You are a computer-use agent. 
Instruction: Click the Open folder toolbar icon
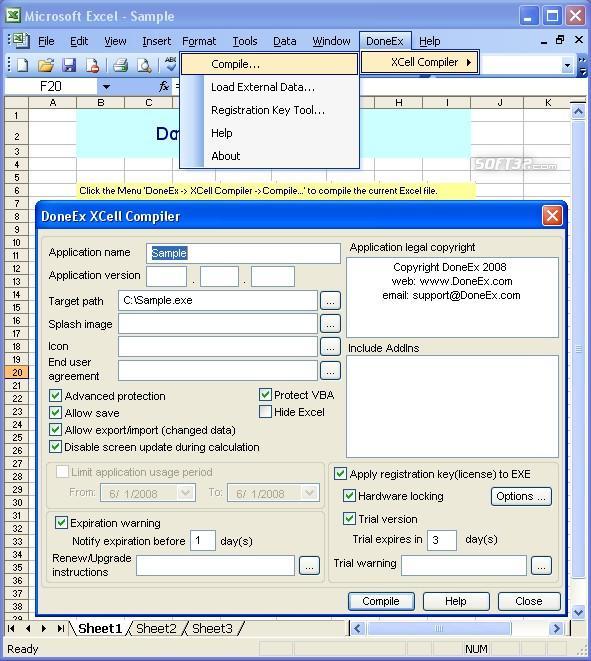46,65
